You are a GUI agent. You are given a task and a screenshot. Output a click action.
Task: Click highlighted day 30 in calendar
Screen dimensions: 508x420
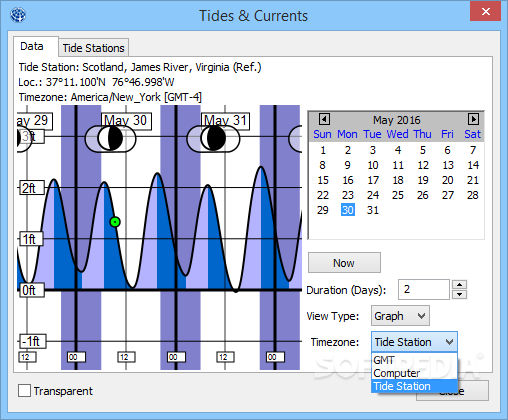pos(348,210)
